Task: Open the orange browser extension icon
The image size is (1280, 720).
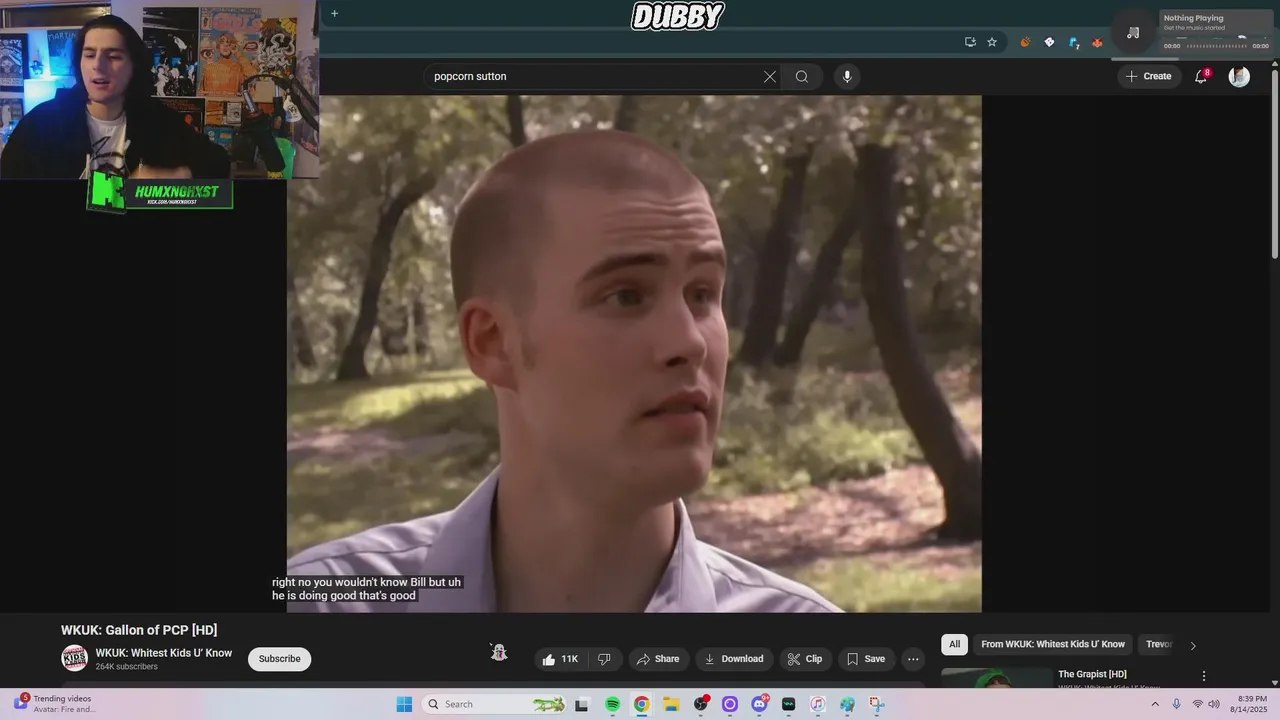Action: pos(1025,42)
